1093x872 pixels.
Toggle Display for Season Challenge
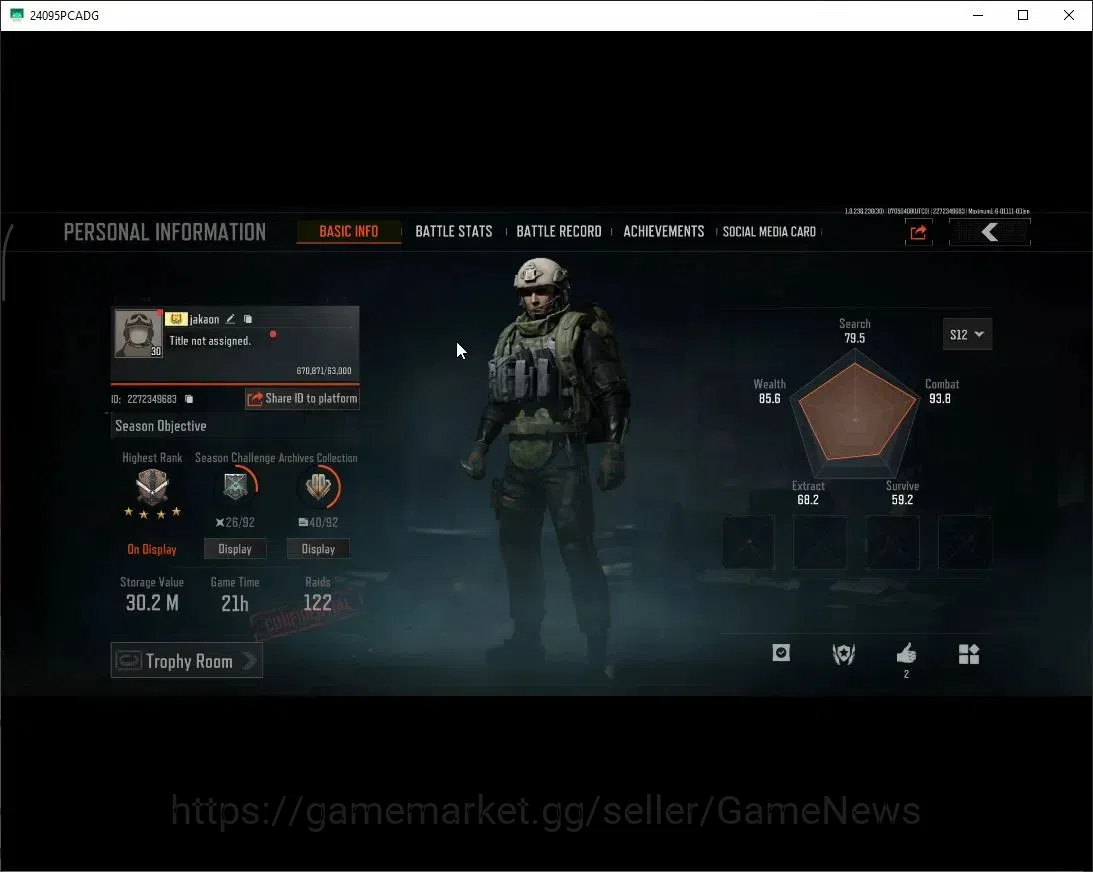pyautogui.click(x=235, y=549)
